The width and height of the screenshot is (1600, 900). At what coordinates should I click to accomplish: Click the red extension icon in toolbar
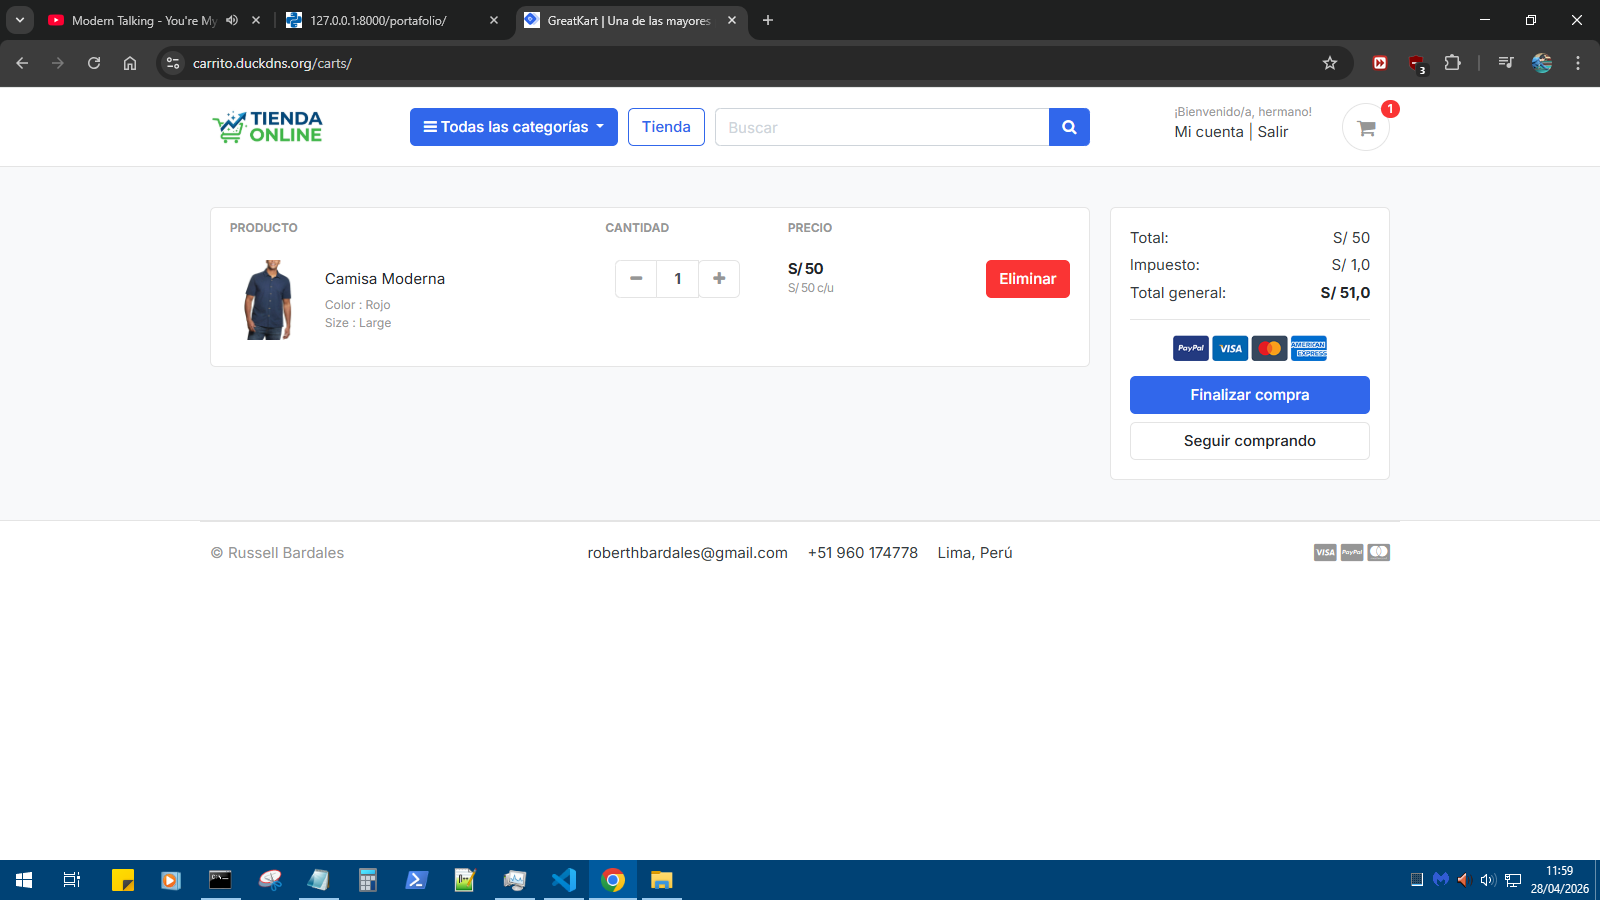1380,63
